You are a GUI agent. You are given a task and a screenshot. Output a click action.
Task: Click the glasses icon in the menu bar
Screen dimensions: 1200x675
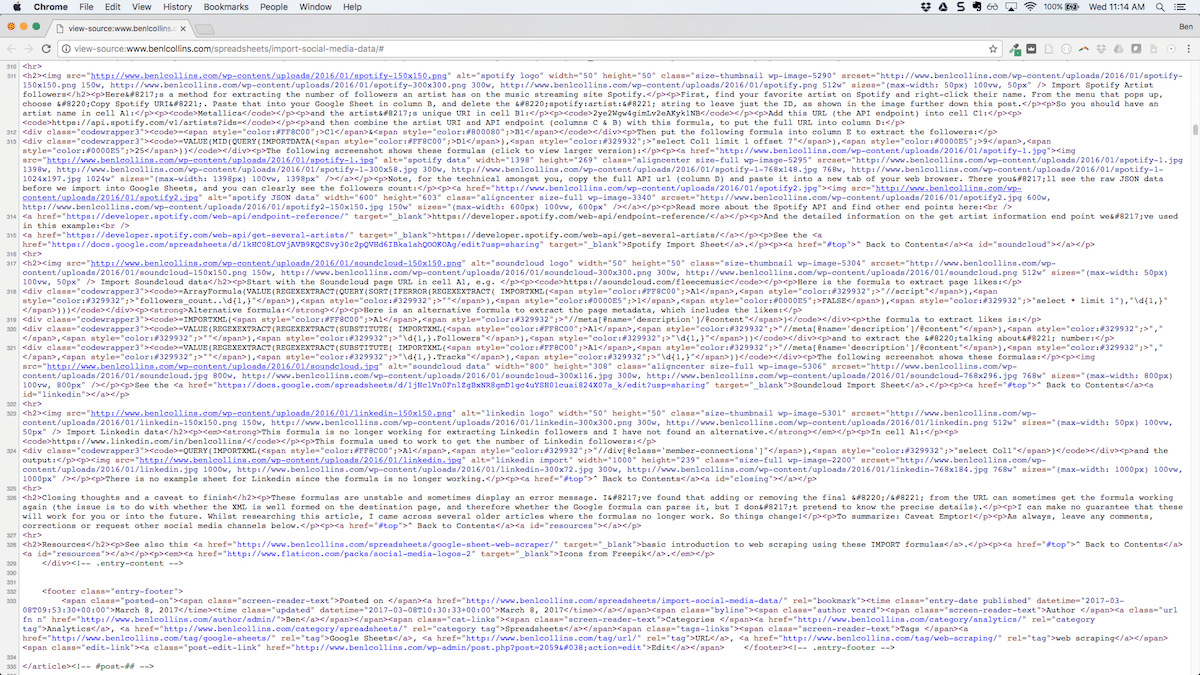click(x=992, y=7)
